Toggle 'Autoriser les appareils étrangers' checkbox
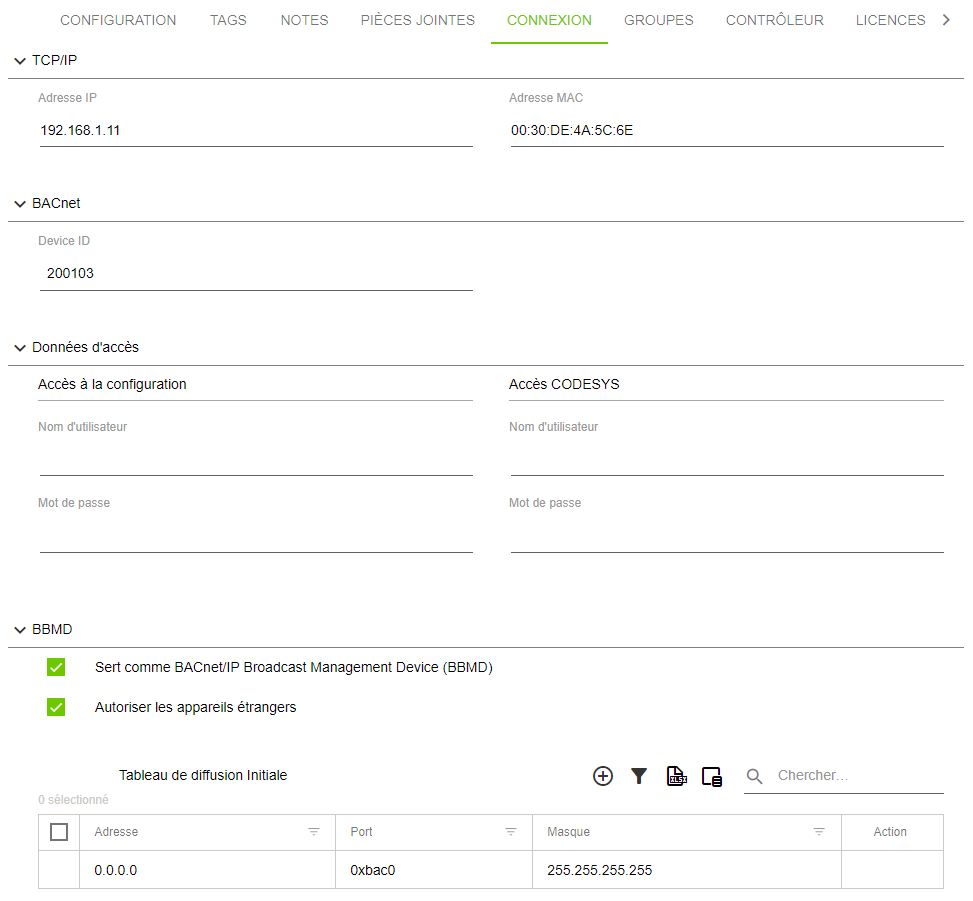This screenshot has width=973, height=901. (56, 707)
